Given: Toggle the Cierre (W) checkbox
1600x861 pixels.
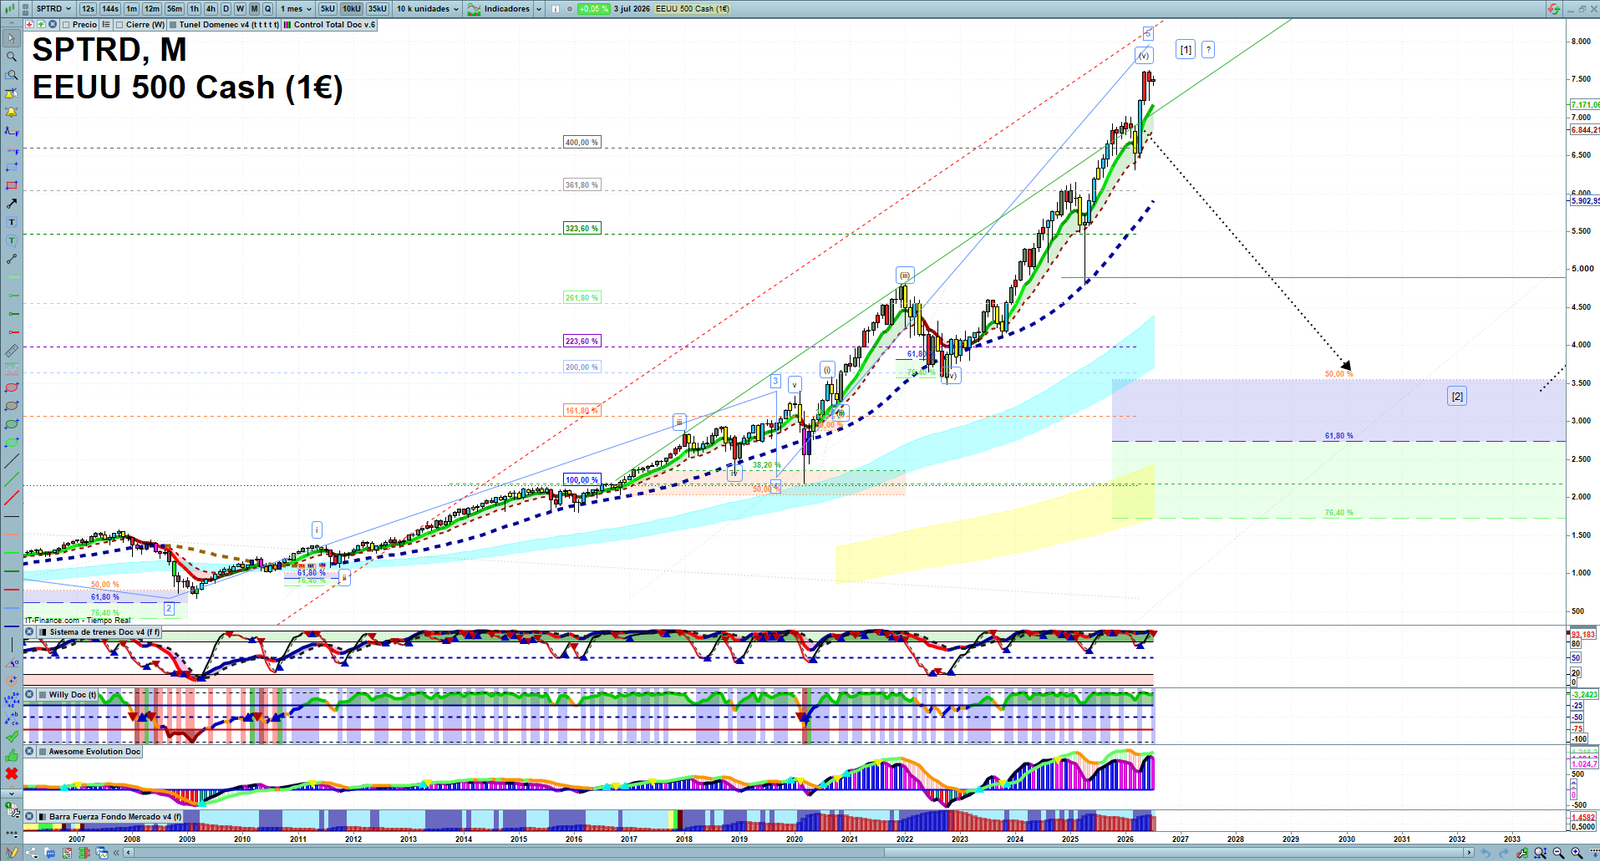Looking at the screenshot, I should pos(119,24).
